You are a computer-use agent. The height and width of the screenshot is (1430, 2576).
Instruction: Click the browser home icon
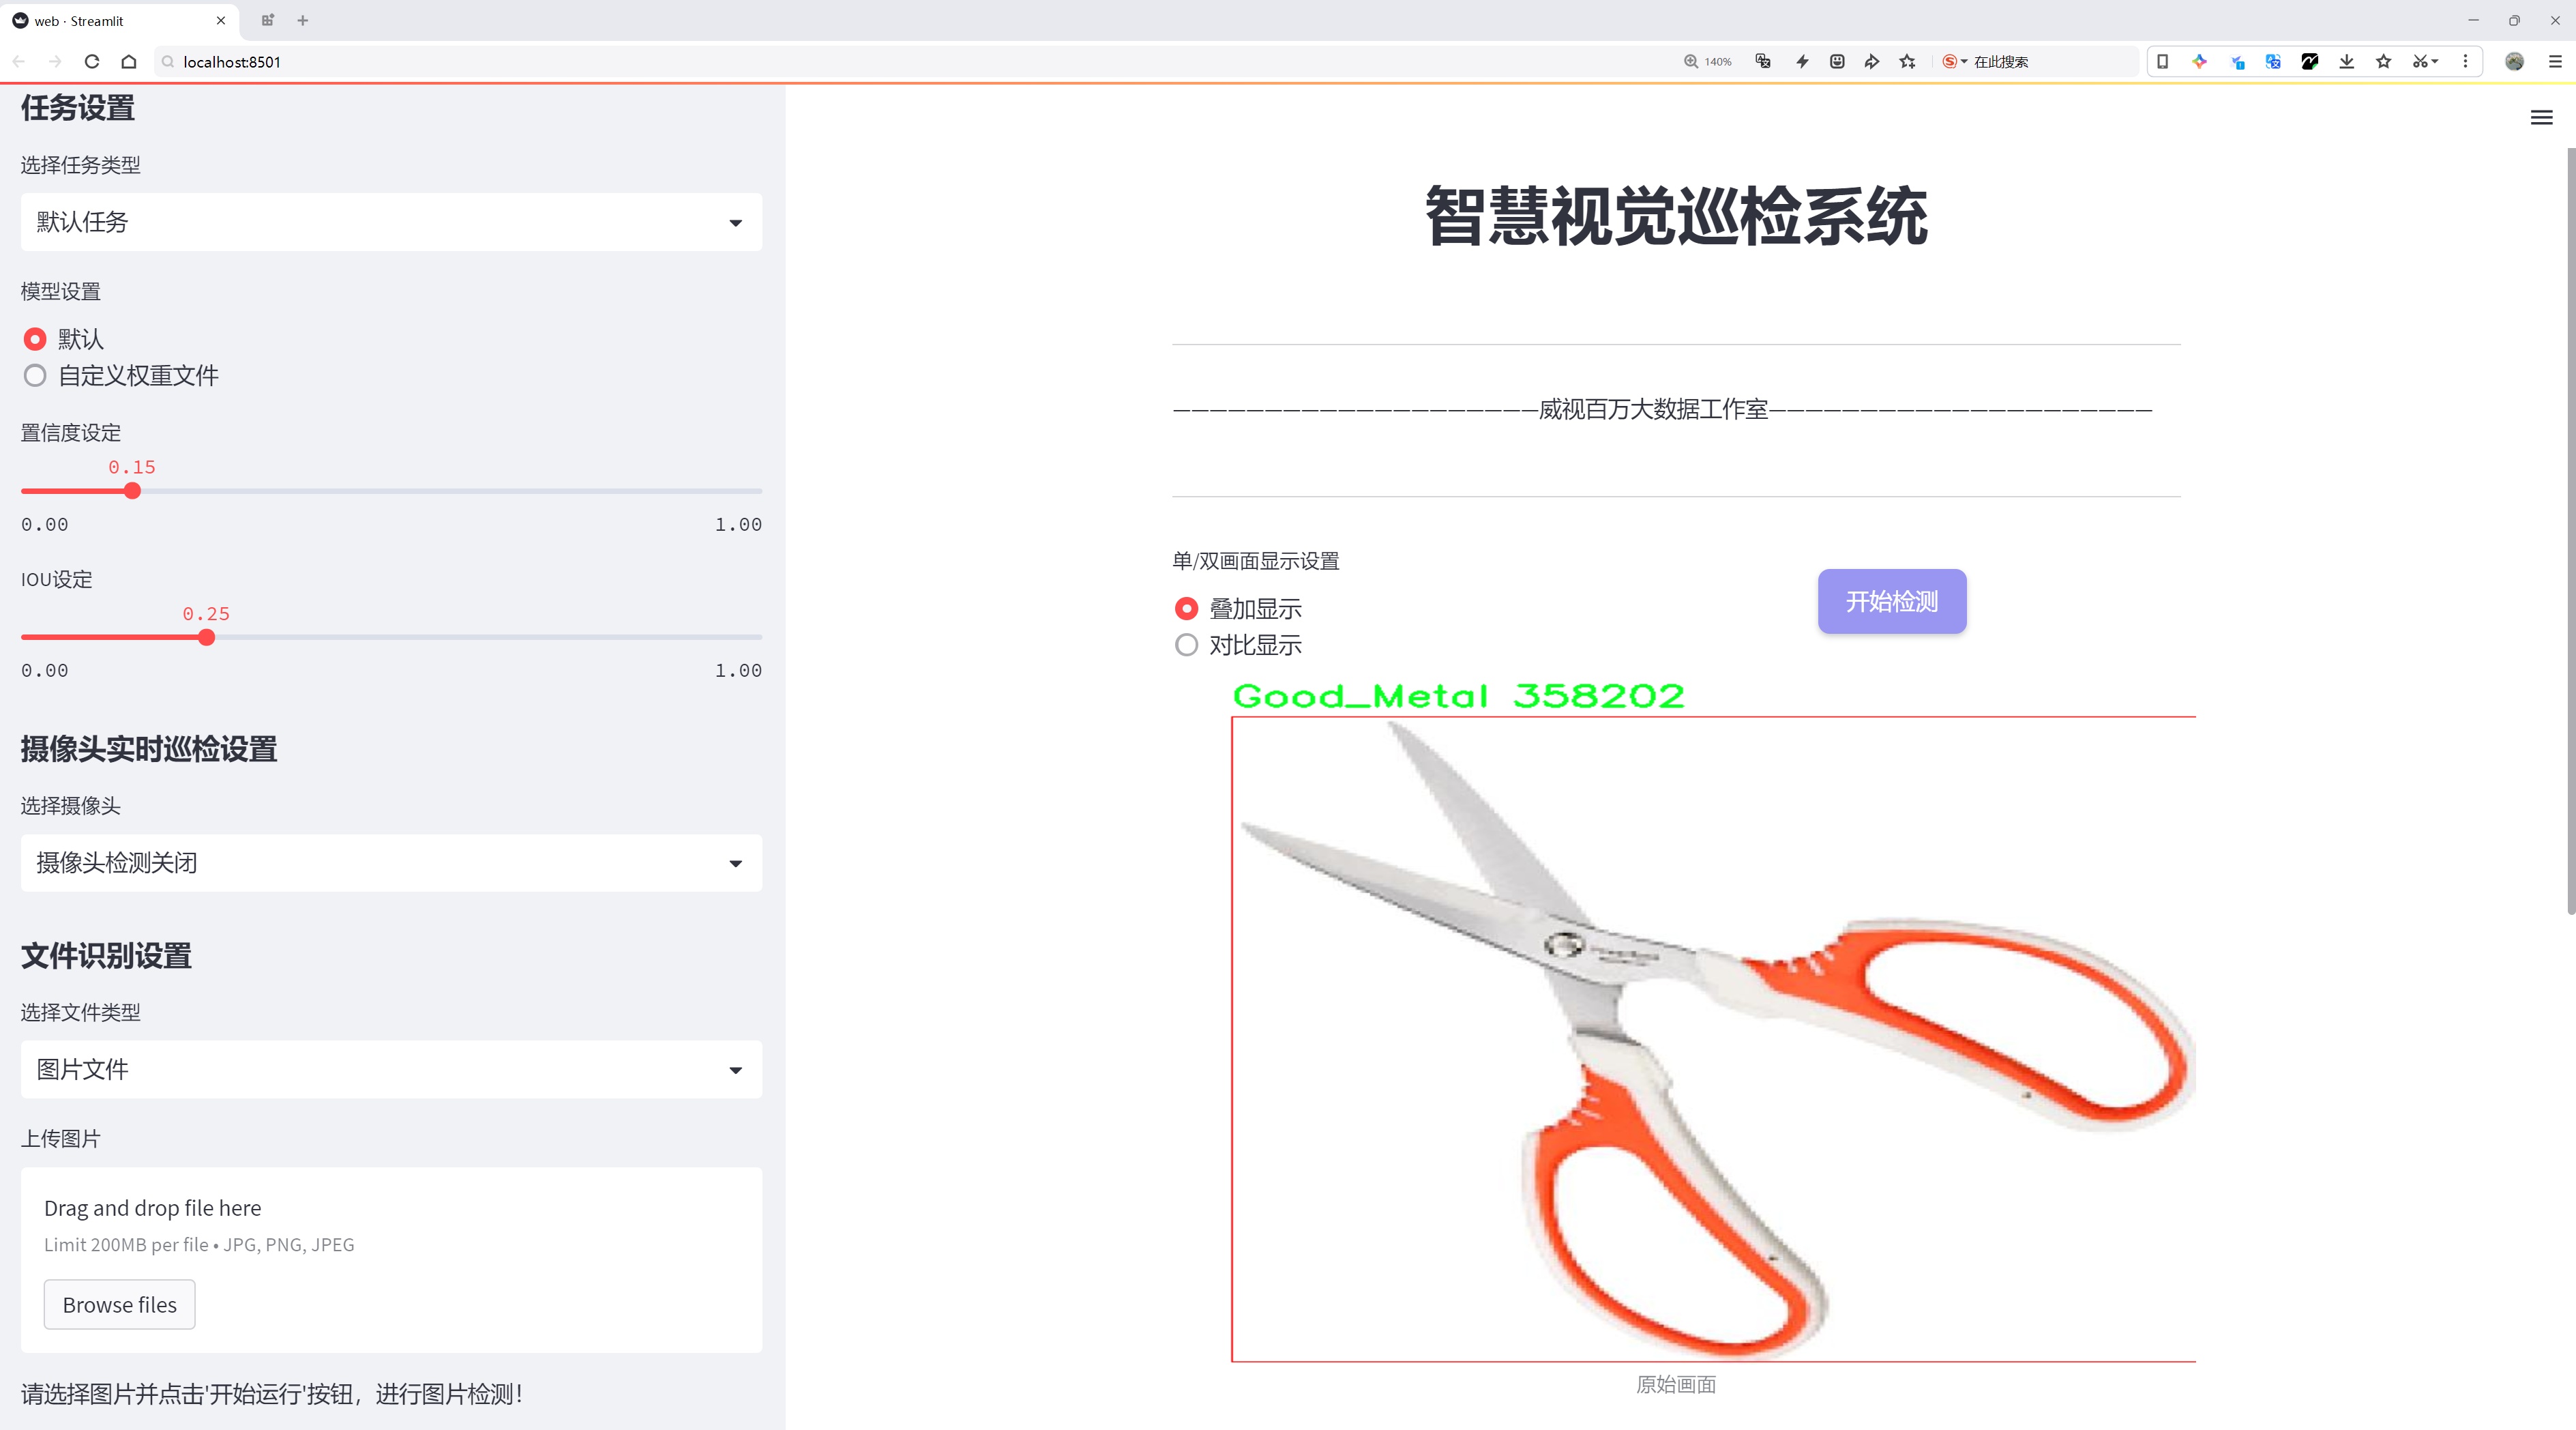point(129,61)
